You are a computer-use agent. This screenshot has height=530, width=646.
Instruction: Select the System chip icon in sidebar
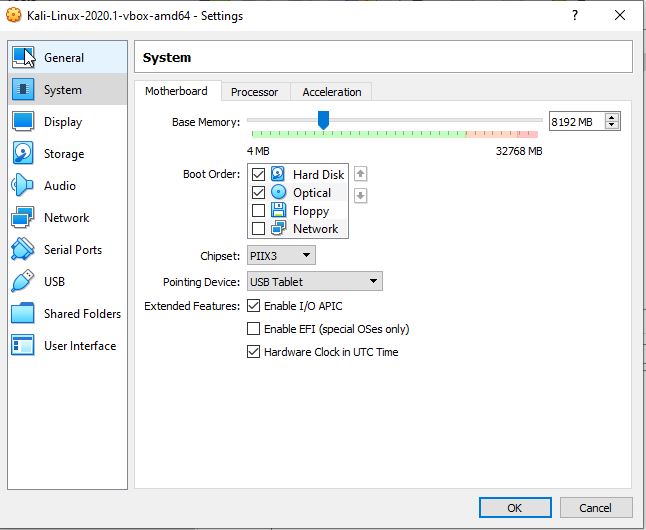pos(23,89)
